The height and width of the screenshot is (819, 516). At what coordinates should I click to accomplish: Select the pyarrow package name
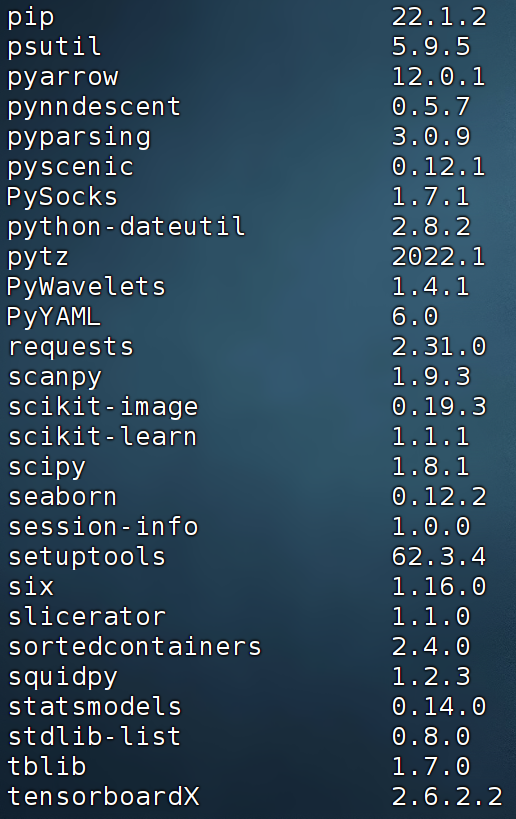point(63,78)
